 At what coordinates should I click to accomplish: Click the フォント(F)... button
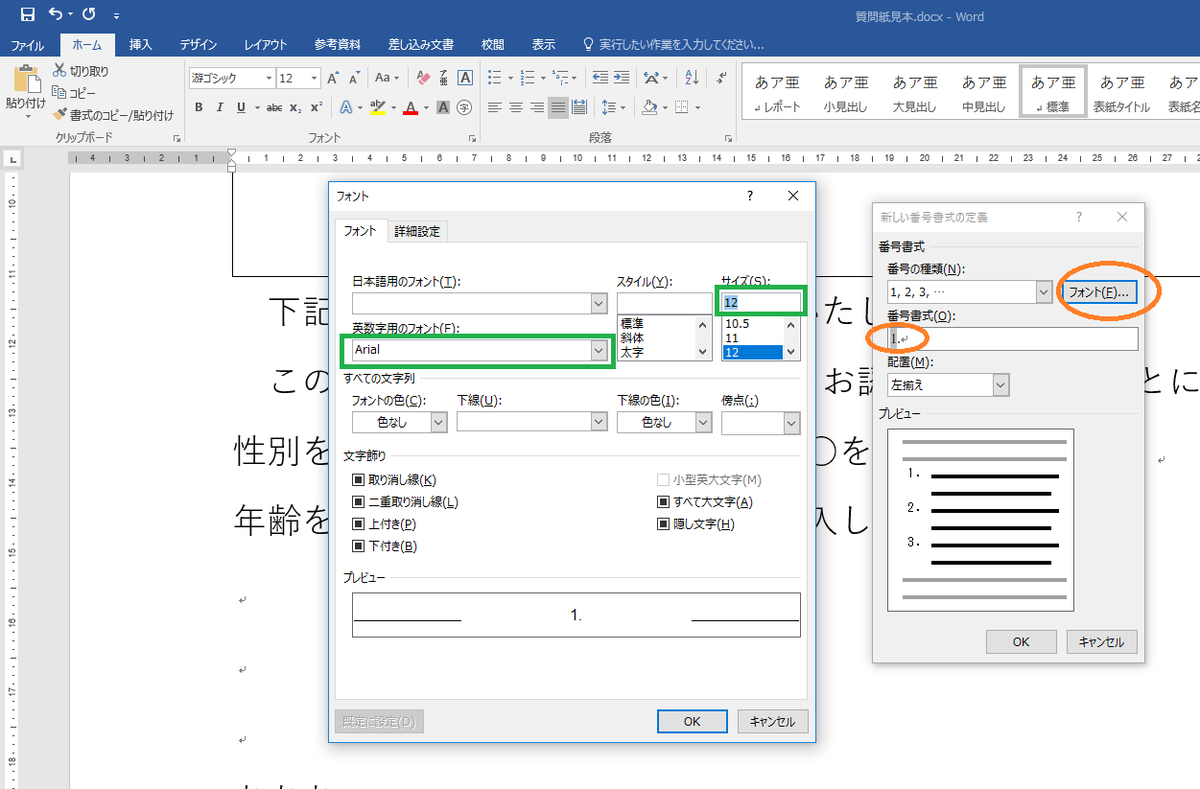(x=1098, y=292)
